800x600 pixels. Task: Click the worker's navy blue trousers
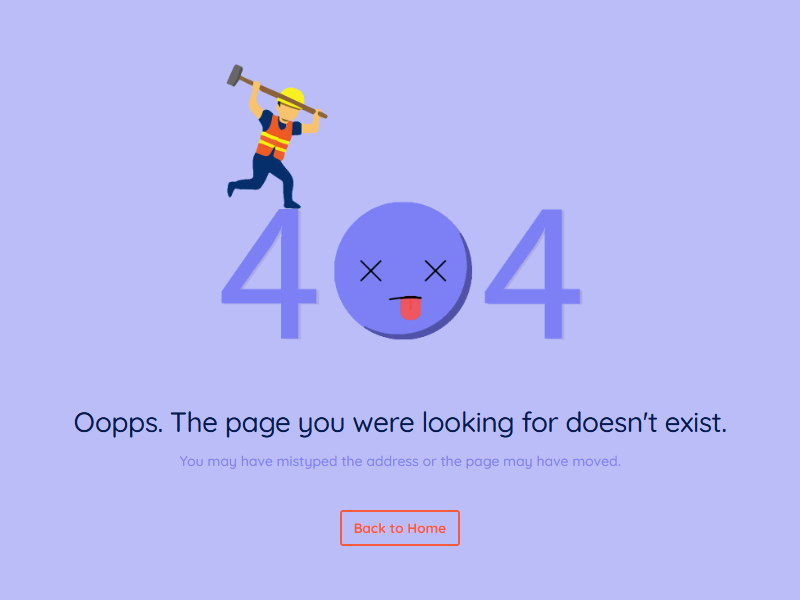[265, 179]
